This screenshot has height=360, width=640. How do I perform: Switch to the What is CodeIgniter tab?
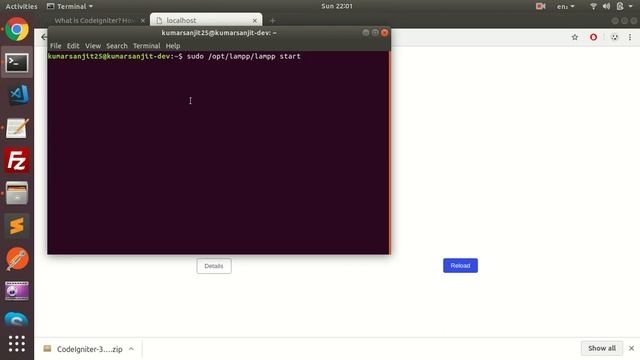click(x=94, y=20)
